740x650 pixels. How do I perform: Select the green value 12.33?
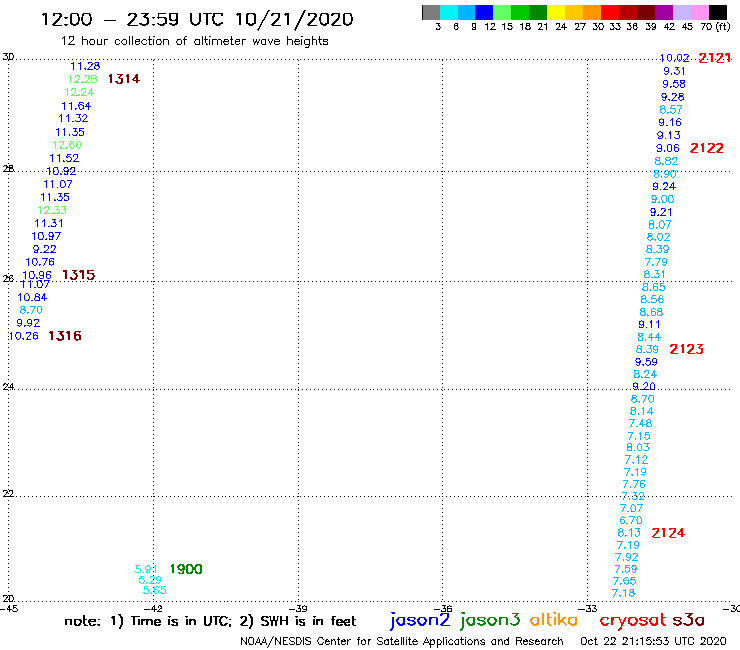click(x=52, y=210)
